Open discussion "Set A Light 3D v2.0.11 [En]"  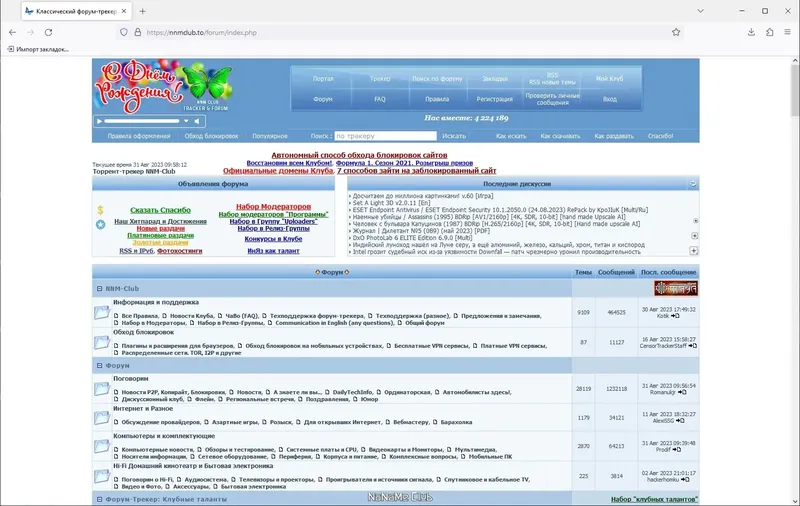tap(391, 203)
